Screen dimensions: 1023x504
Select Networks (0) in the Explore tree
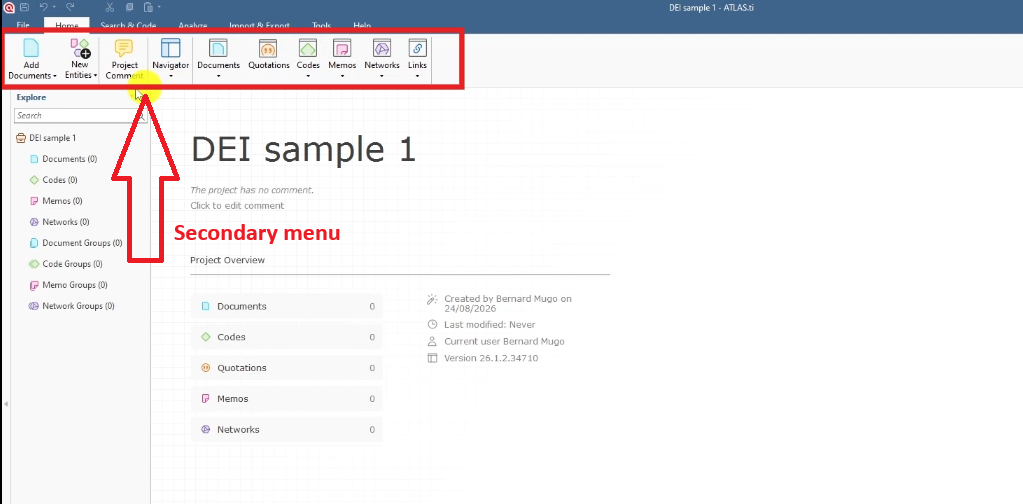[x=59, y=222]
